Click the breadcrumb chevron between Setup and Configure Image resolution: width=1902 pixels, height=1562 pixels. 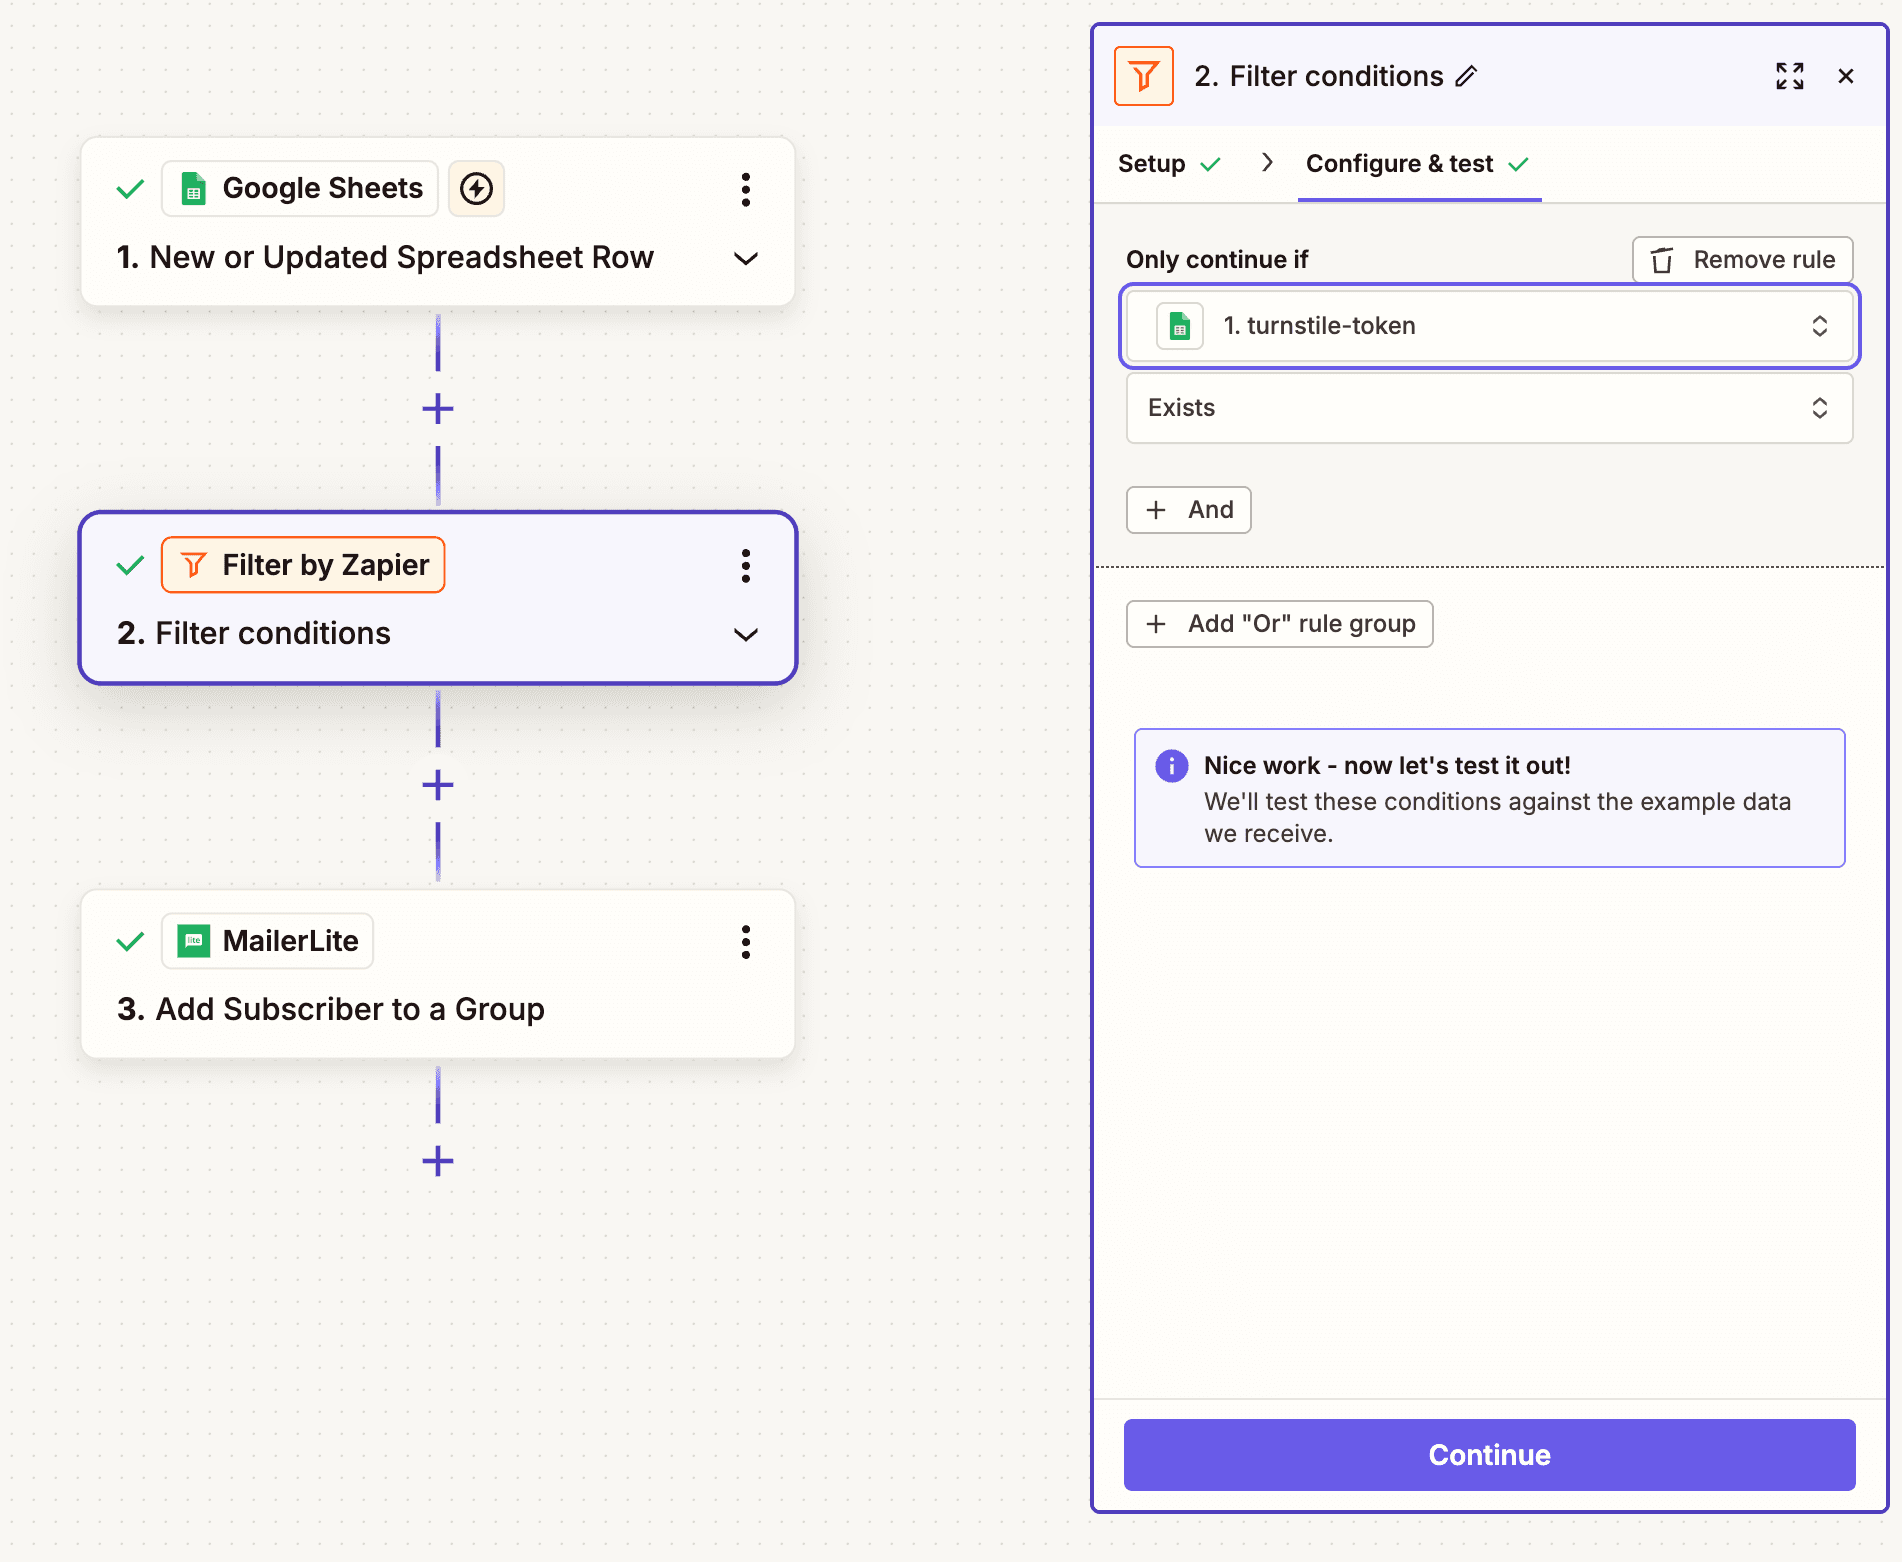(1267, 163)
